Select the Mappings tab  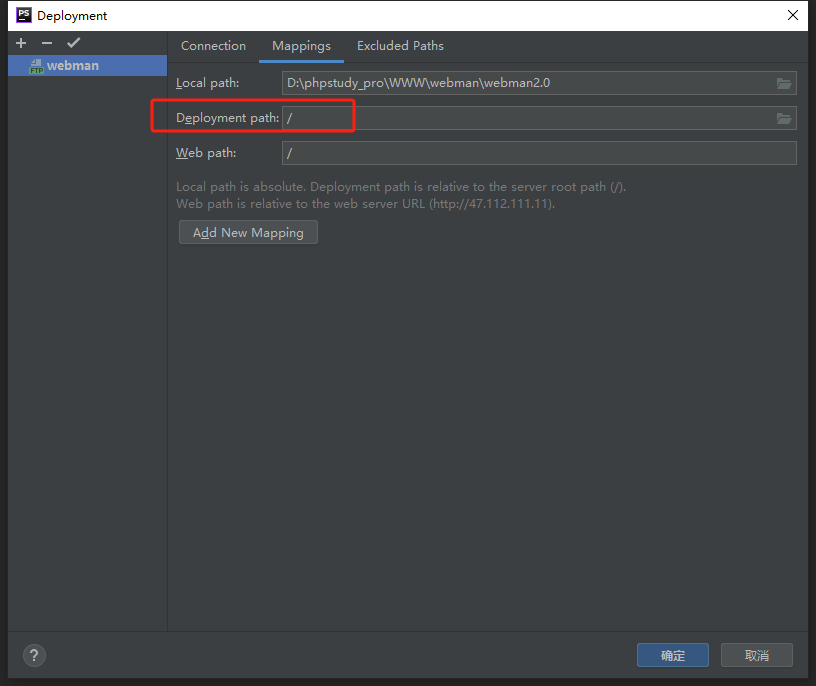click(301, 46)
